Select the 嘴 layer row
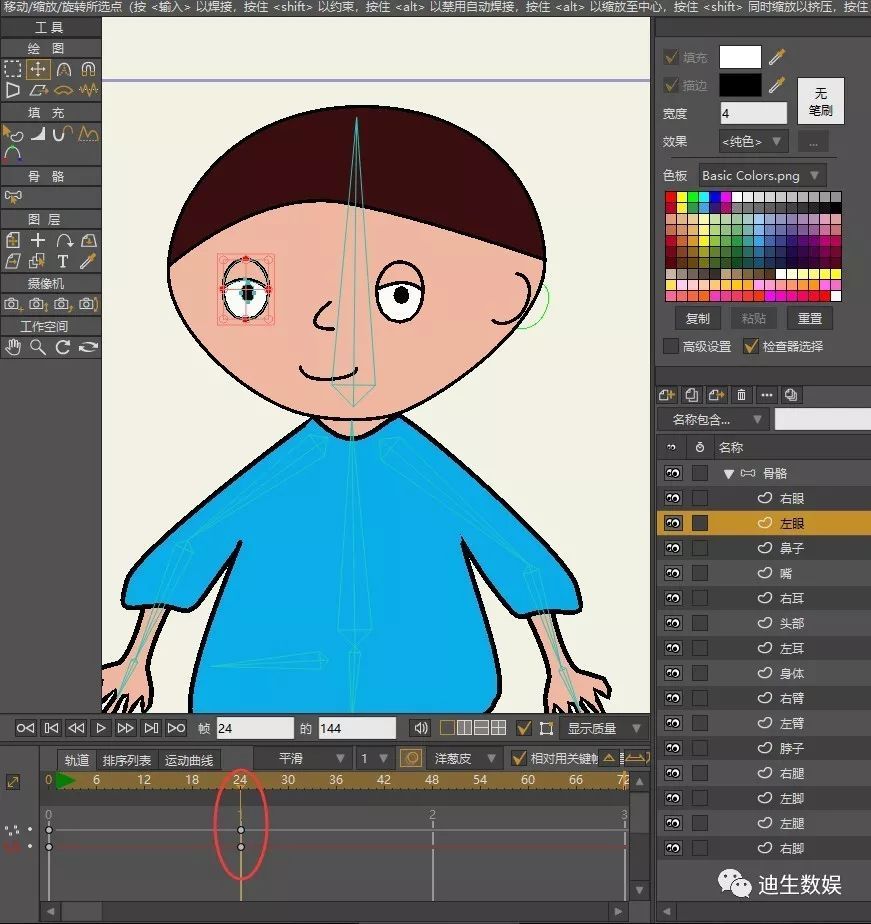This screenshot has width=871, height=924. 764,573
